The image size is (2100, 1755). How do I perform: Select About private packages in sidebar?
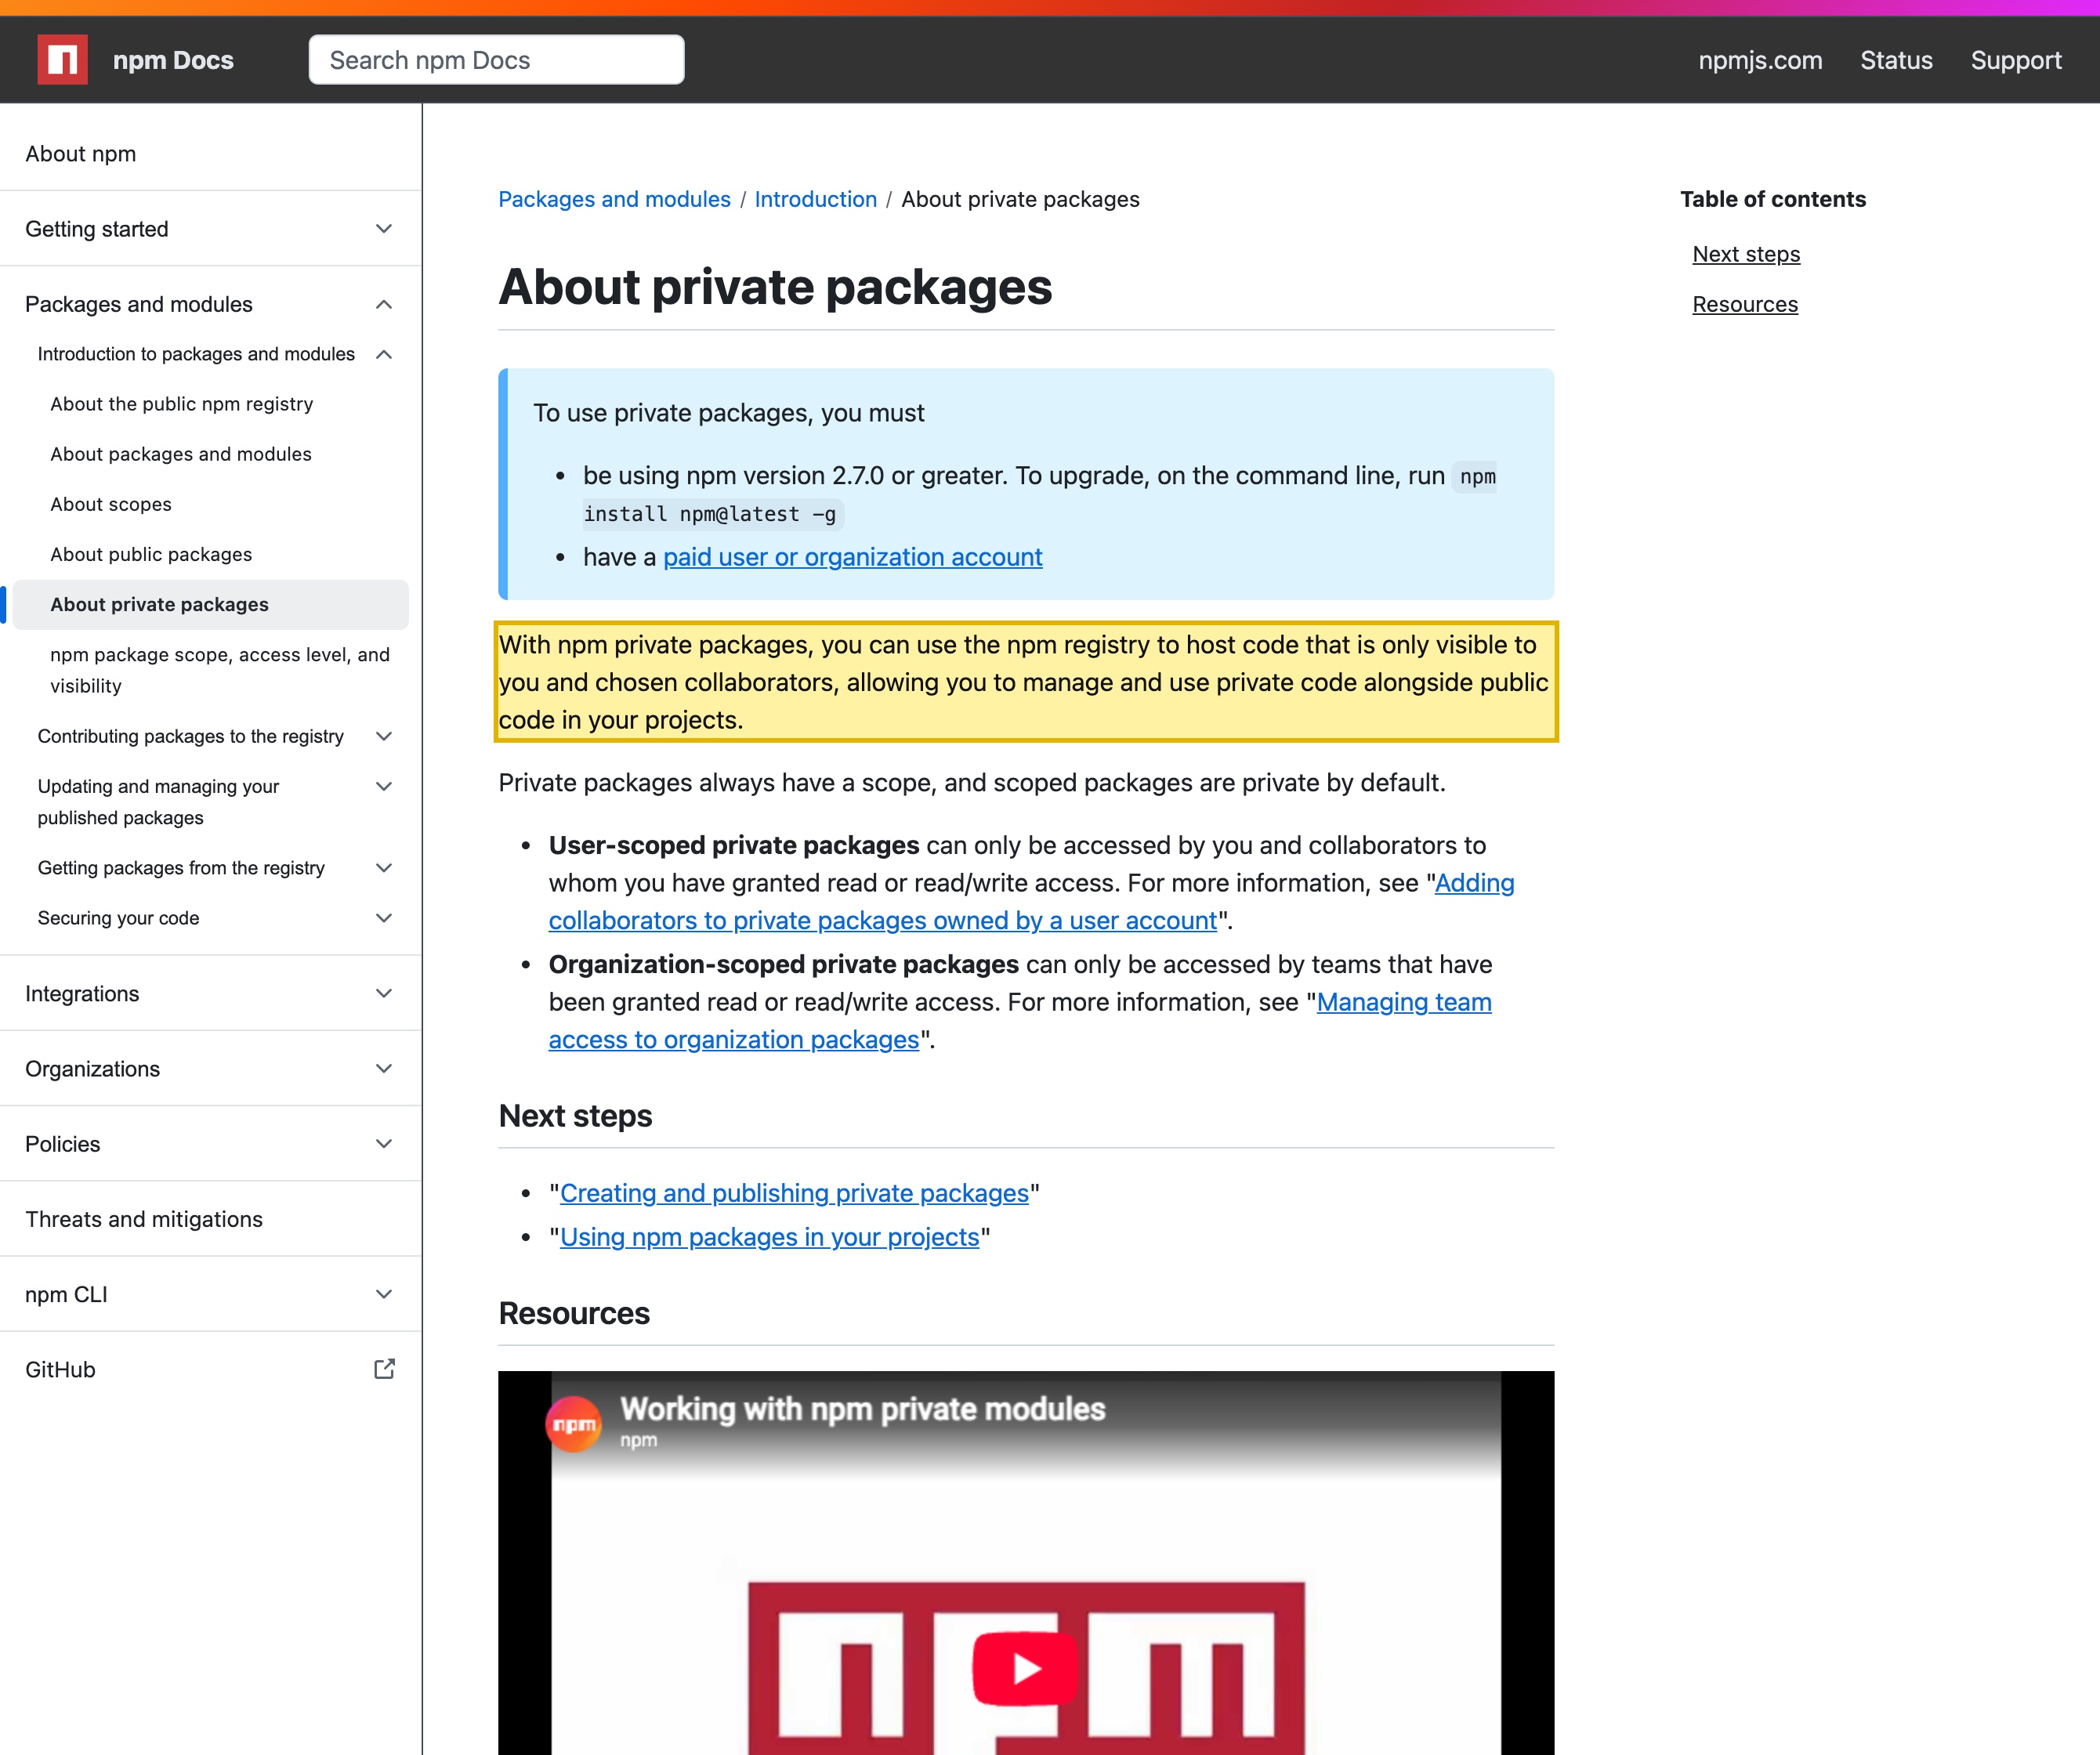tap(210, 605)
